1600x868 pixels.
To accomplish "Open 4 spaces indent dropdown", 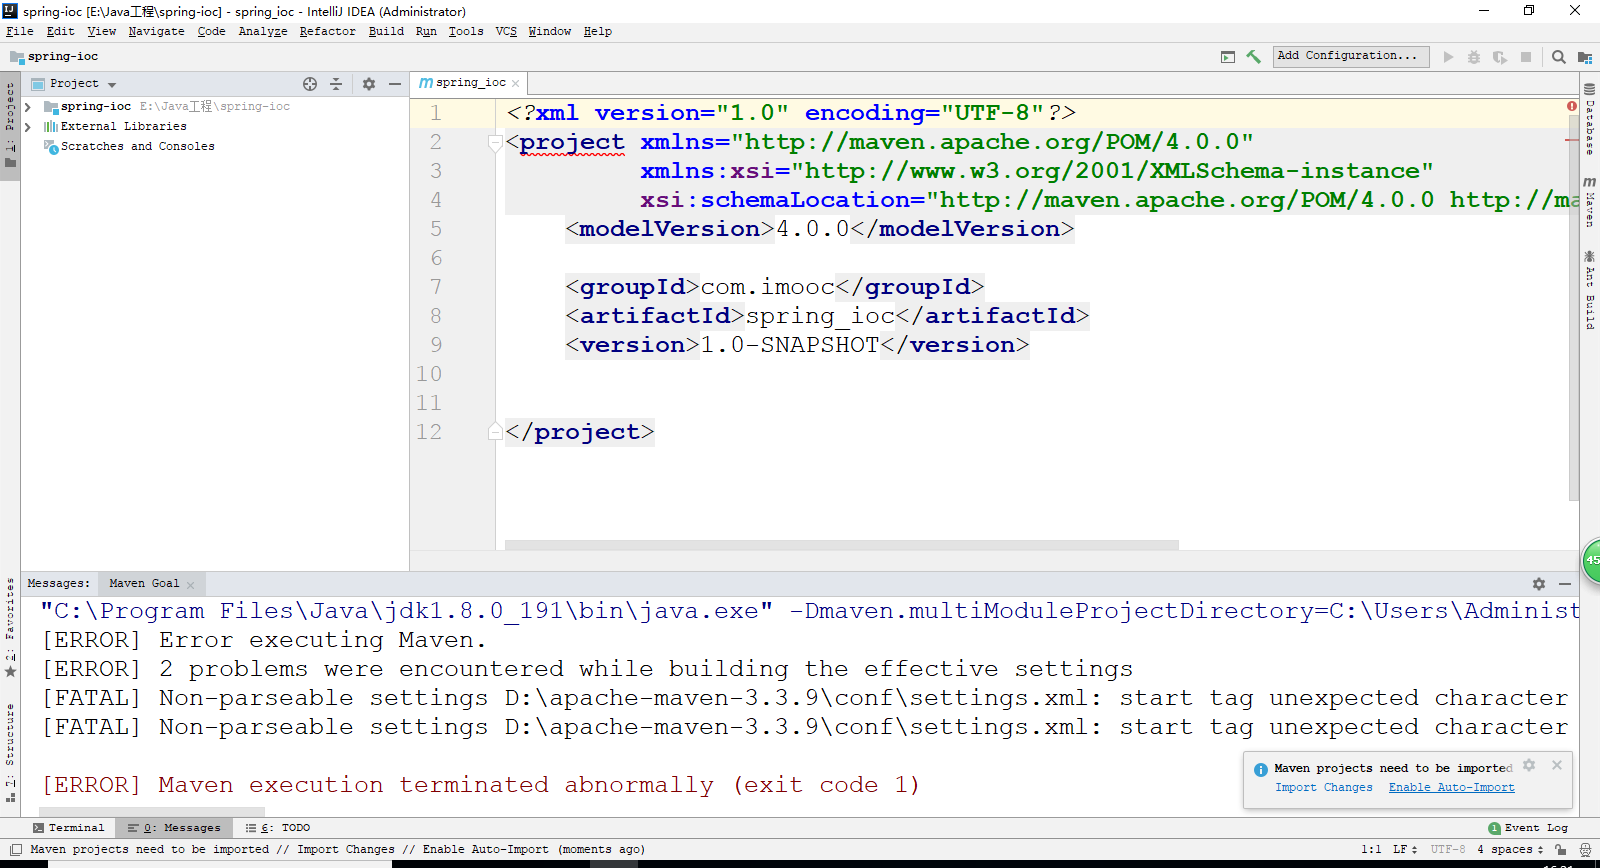I will (1510, 850).
